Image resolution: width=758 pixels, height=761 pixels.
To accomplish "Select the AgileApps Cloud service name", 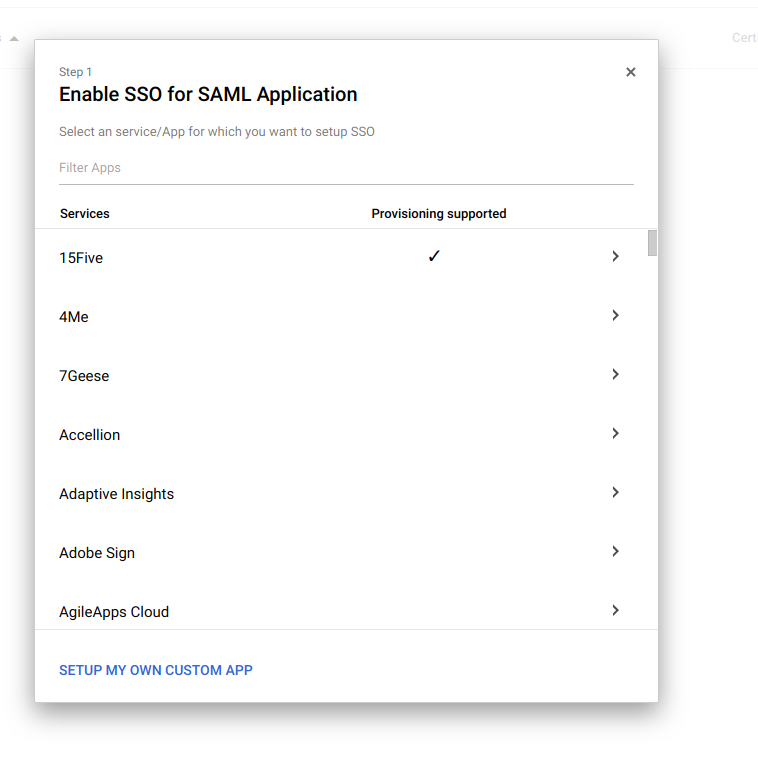I will 114,612.
